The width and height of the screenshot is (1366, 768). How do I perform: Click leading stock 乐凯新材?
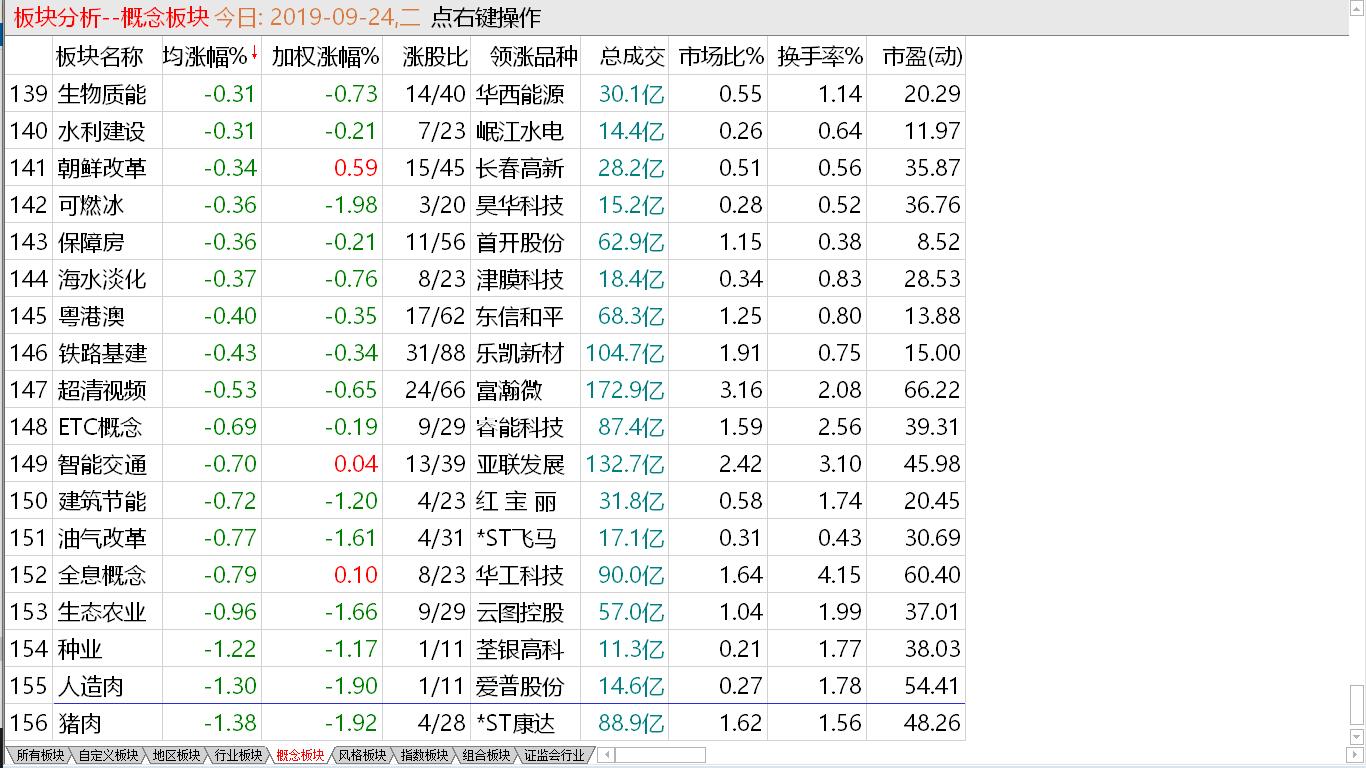point(520,353)
